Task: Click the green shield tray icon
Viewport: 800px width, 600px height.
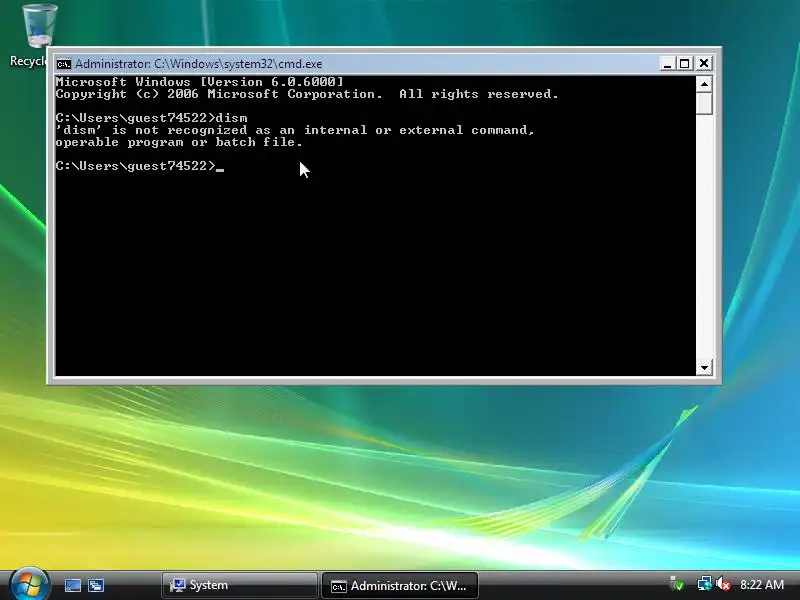Action: (x=677, y=584)
